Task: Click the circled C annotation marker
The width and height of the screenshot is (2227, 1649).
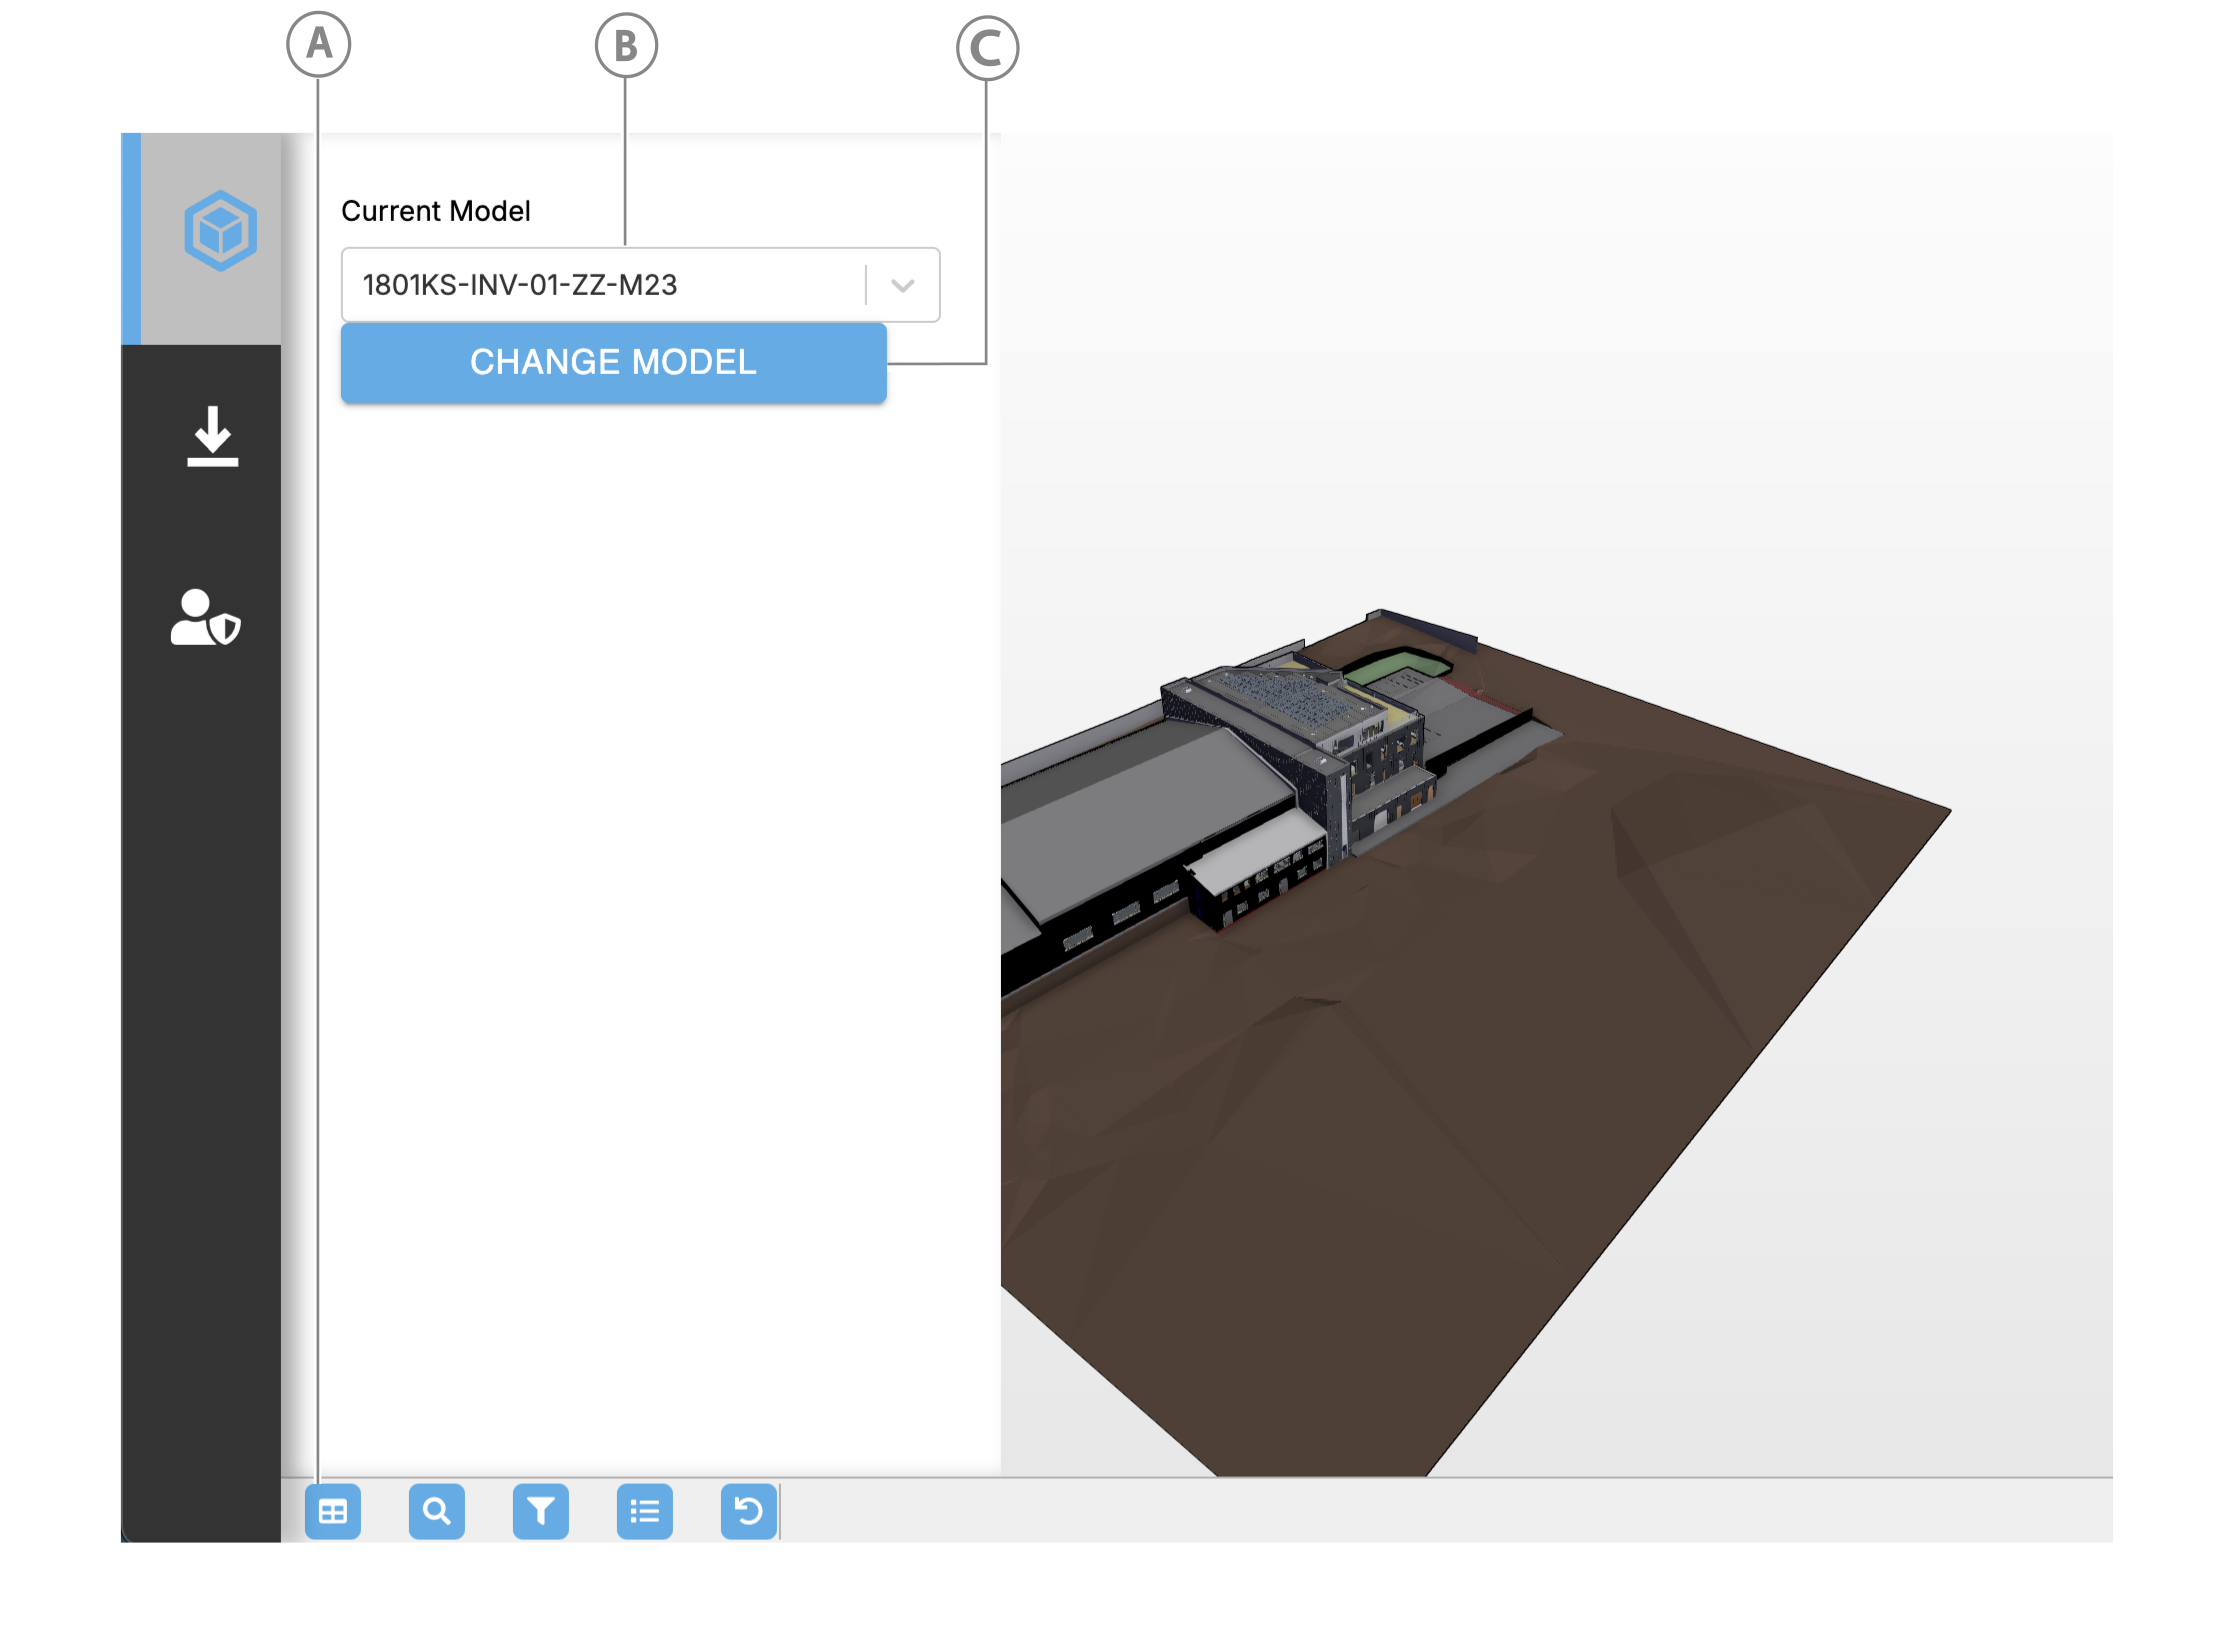Action: point(987,48)
